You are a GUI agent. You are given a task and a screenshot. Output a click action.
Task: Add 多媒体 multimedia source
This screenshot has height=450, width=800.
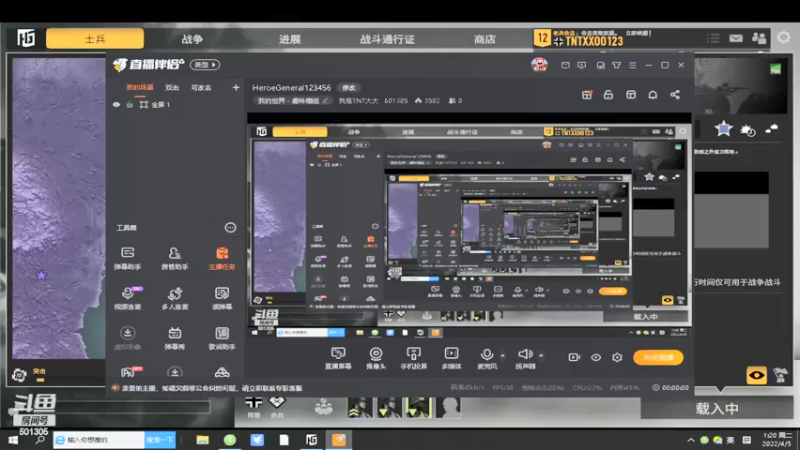pos(452,358)
